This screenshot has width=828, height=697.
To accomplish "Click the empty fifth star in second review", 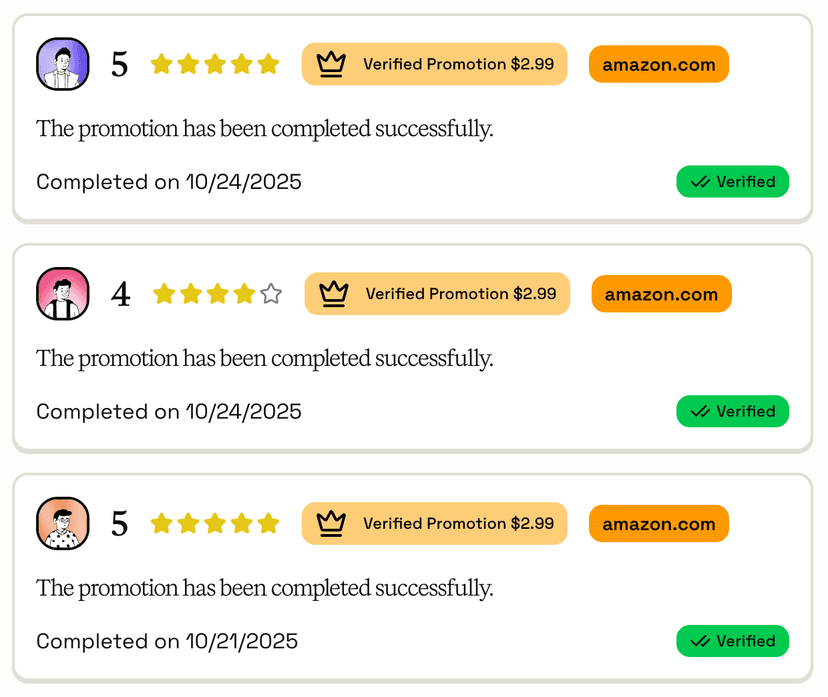I will click(271, 294).
